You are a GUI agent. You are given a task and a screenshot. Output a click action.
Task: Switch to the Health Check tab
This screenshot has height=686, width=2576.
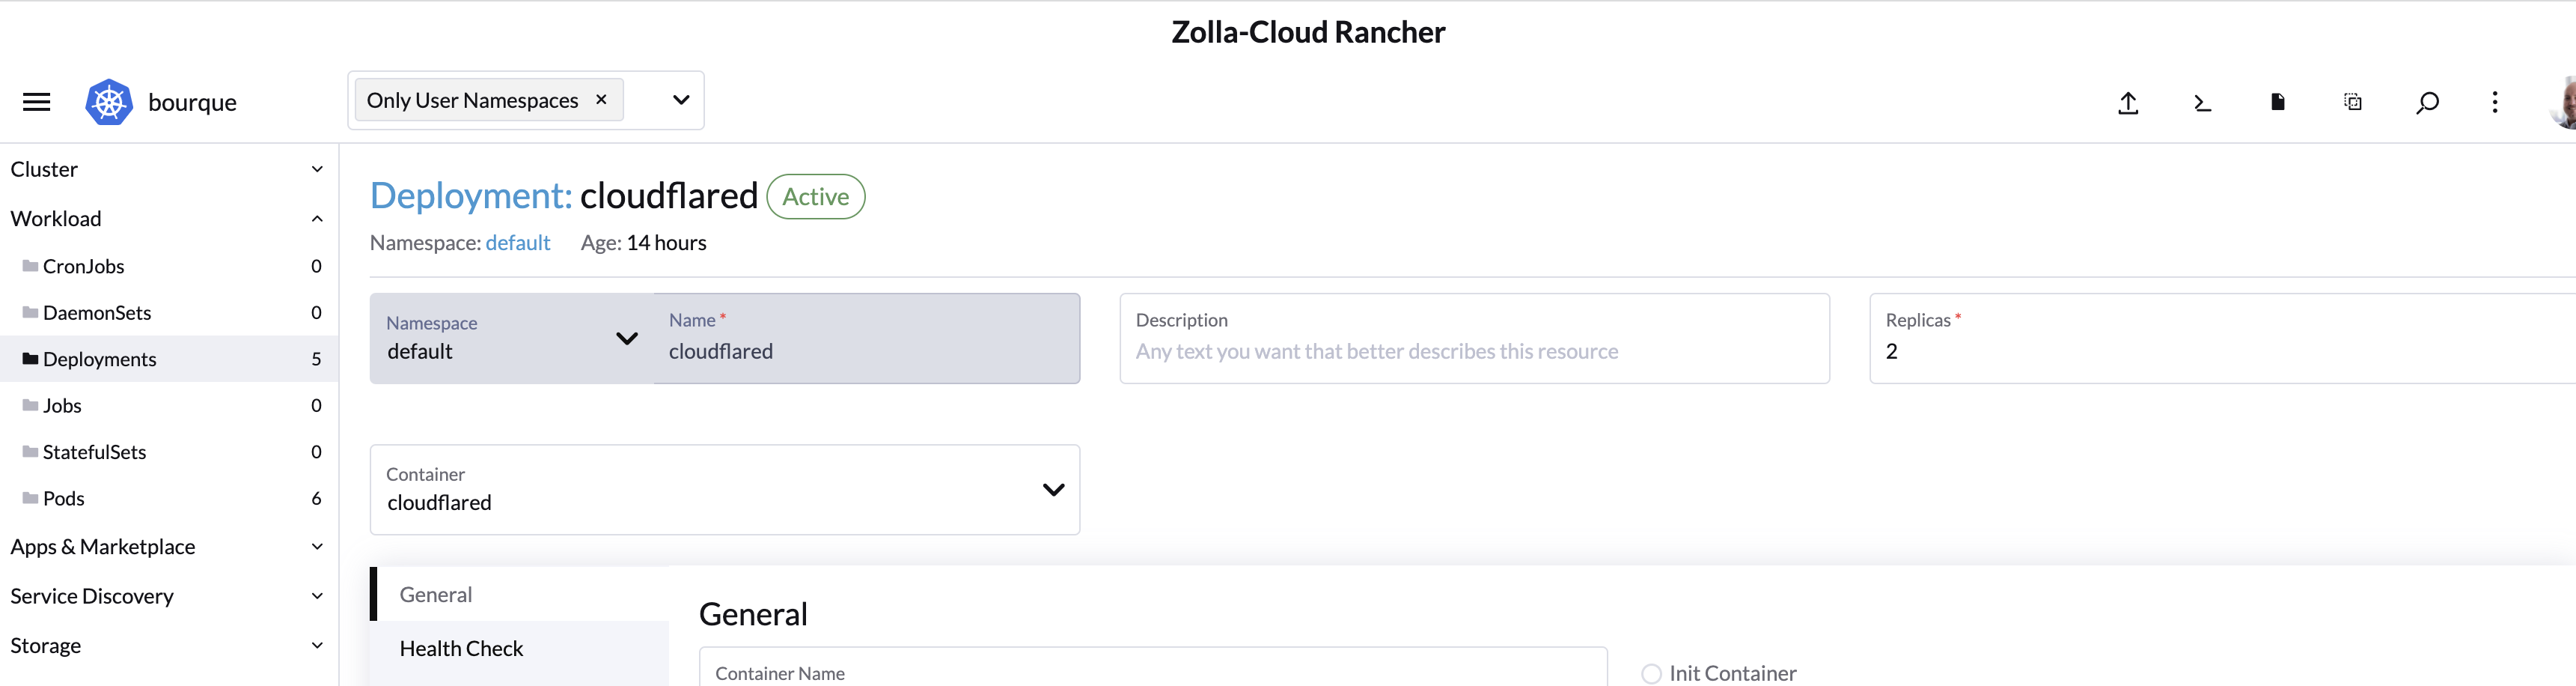461,648
